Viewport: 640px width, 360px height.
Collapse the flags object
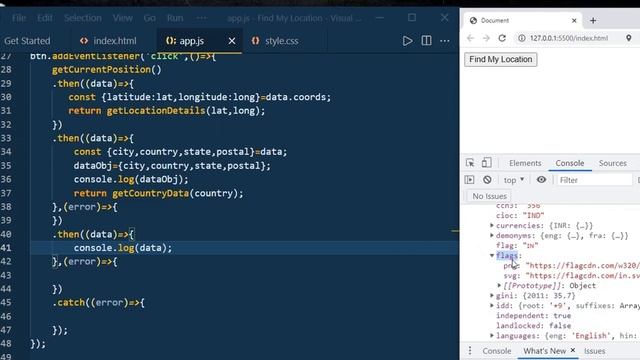coord(492,256)
